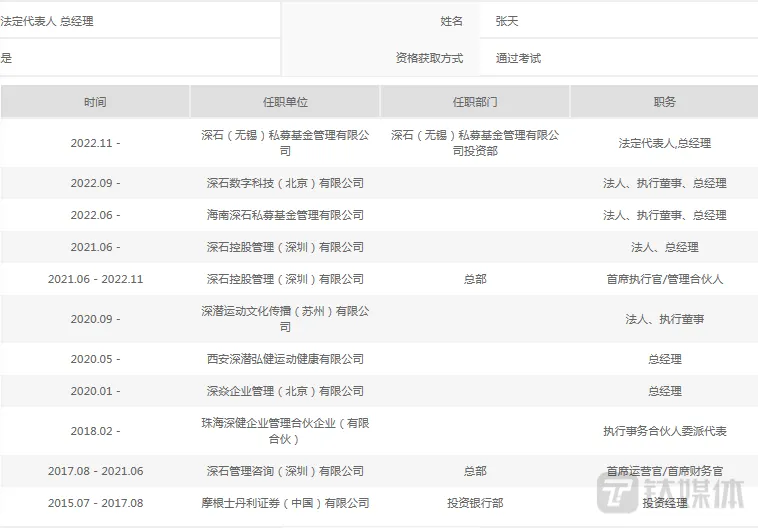Image resolution: width=758 pixels, height=528 pixels.
Task: Click 深潜运动文化传播（苏州）有限公司 company entry
Action: [x=285, y=319]
